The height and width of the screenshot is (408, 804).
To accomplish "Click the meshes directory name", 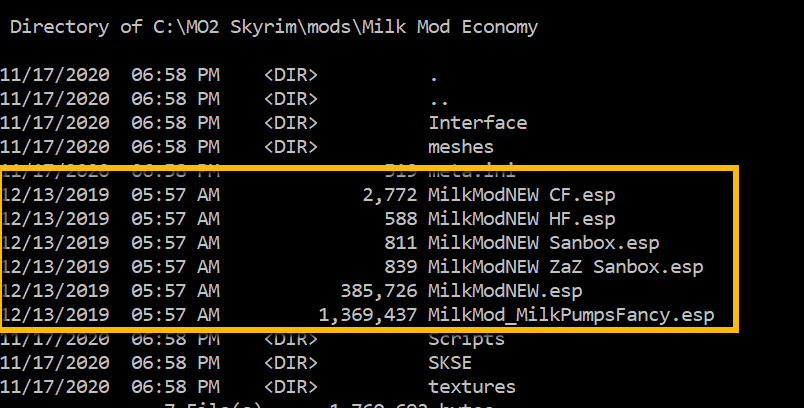I will (460, 147).
